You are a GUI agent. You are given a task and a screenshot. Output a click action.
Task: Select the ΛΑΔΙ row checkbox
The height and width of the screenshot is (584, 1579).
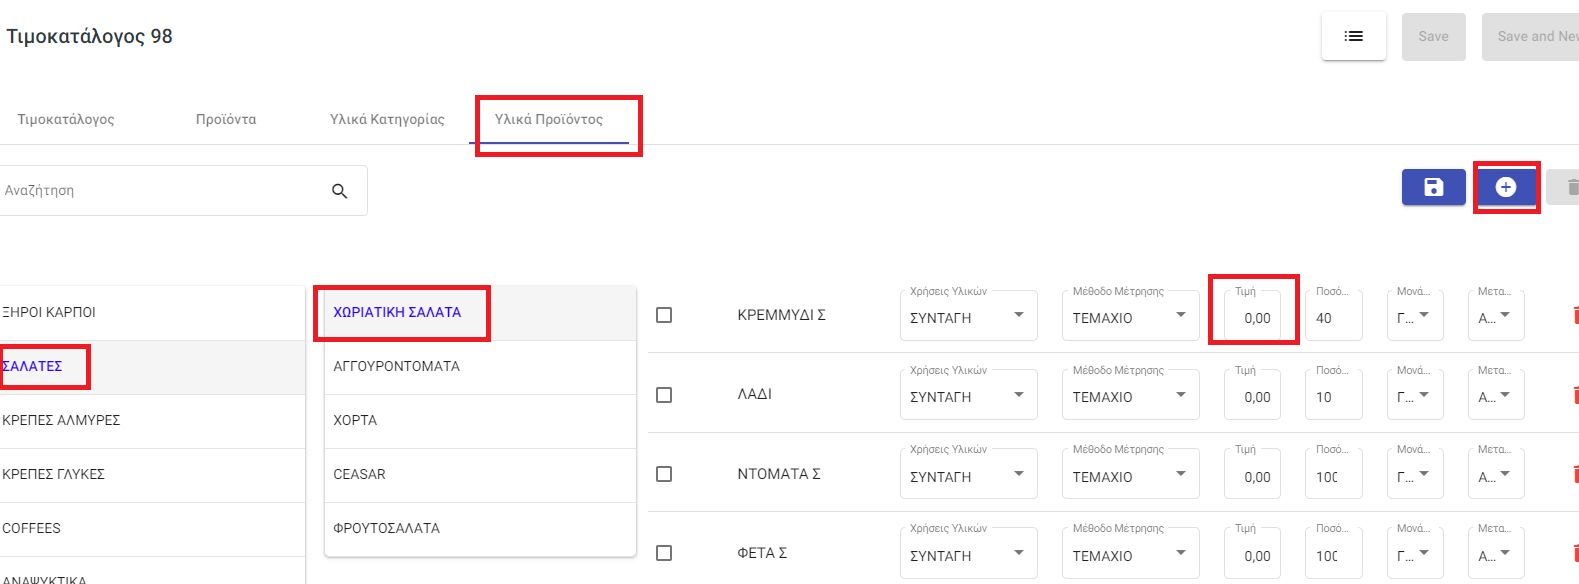[x=664, y=395]
